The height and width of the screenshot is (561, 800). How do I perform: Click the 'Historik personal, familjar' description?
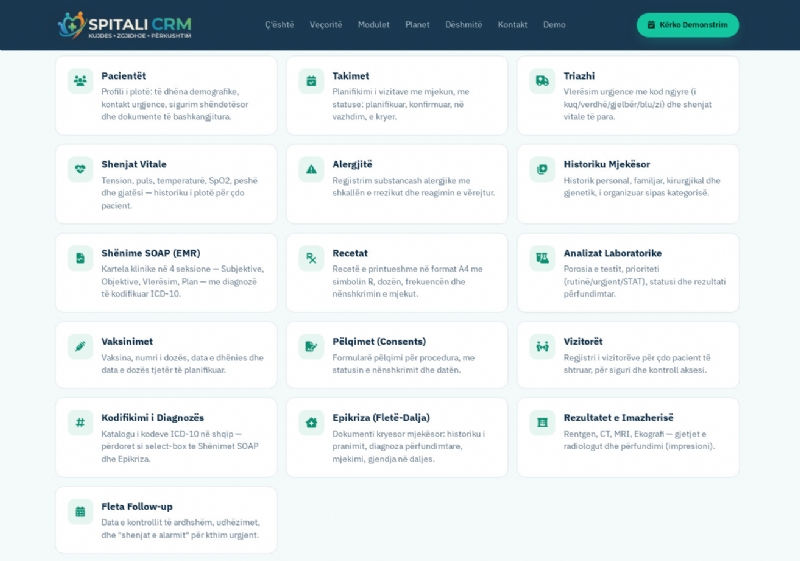pyautogui.click(x=642, y=187)
